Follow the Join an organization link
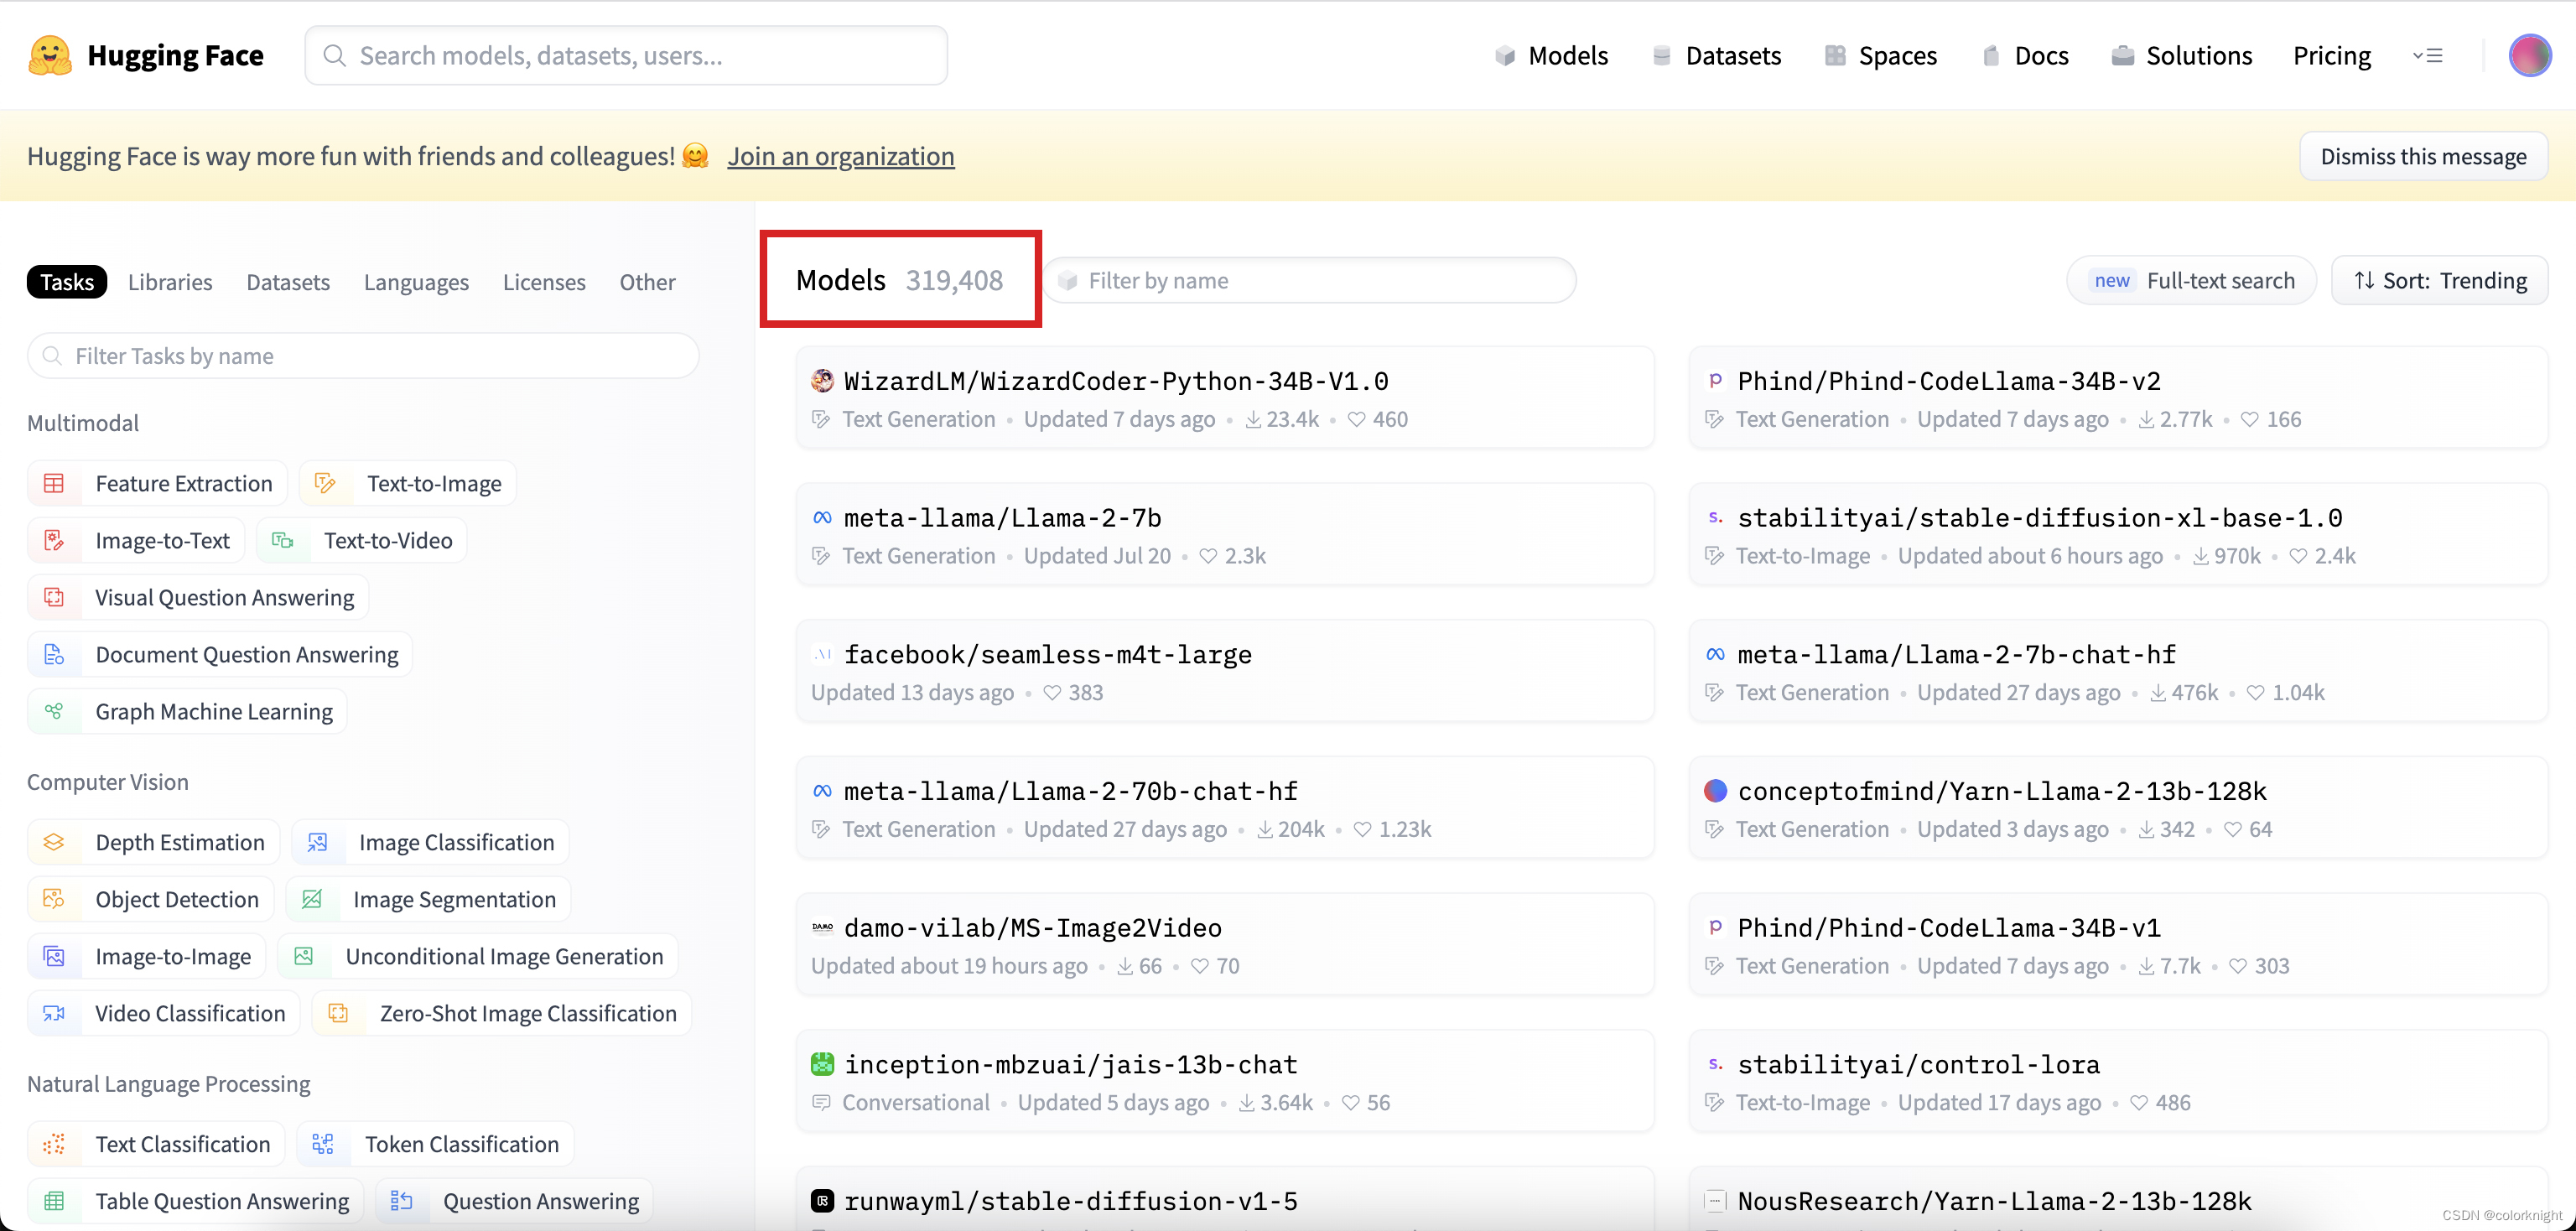 coord(840,157)
